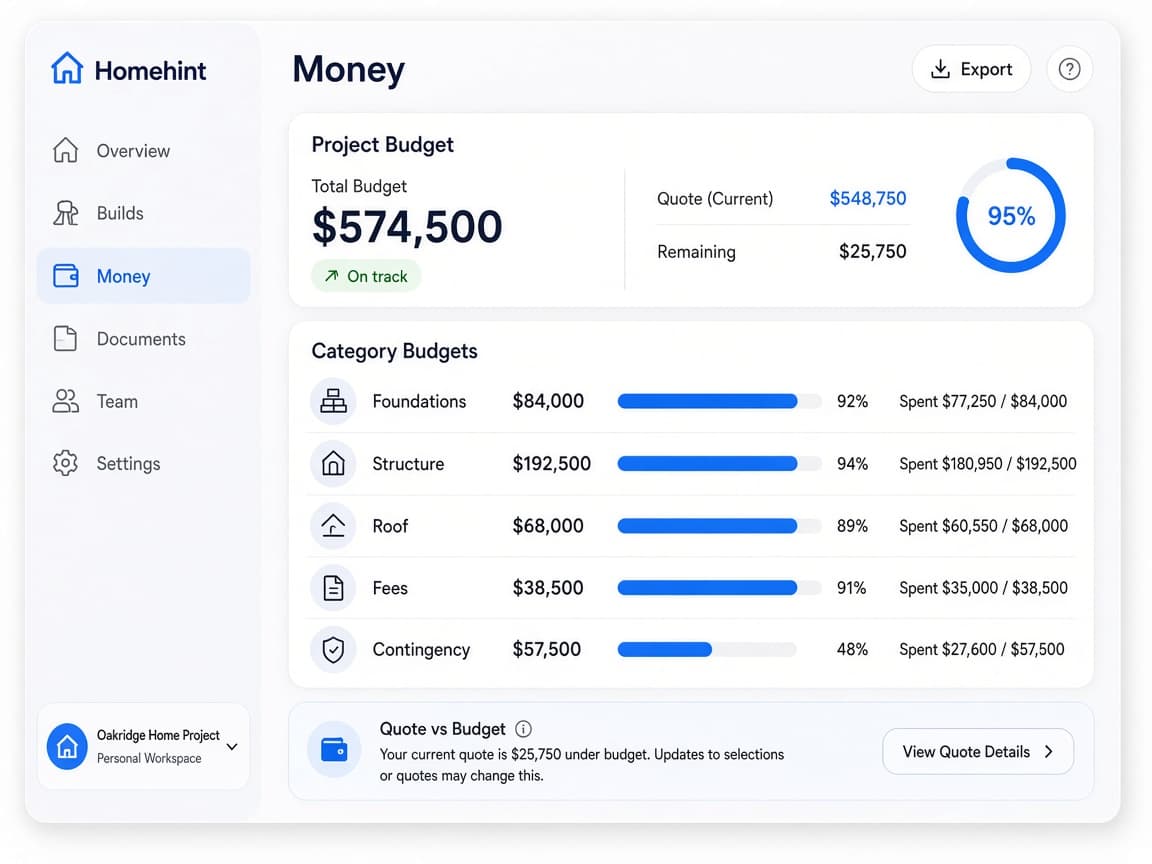Viewport: 1152px width, 864px height.
Task: Click 'Spent $27,600 / $57,500' text
Action: click(x=982, y=649)
